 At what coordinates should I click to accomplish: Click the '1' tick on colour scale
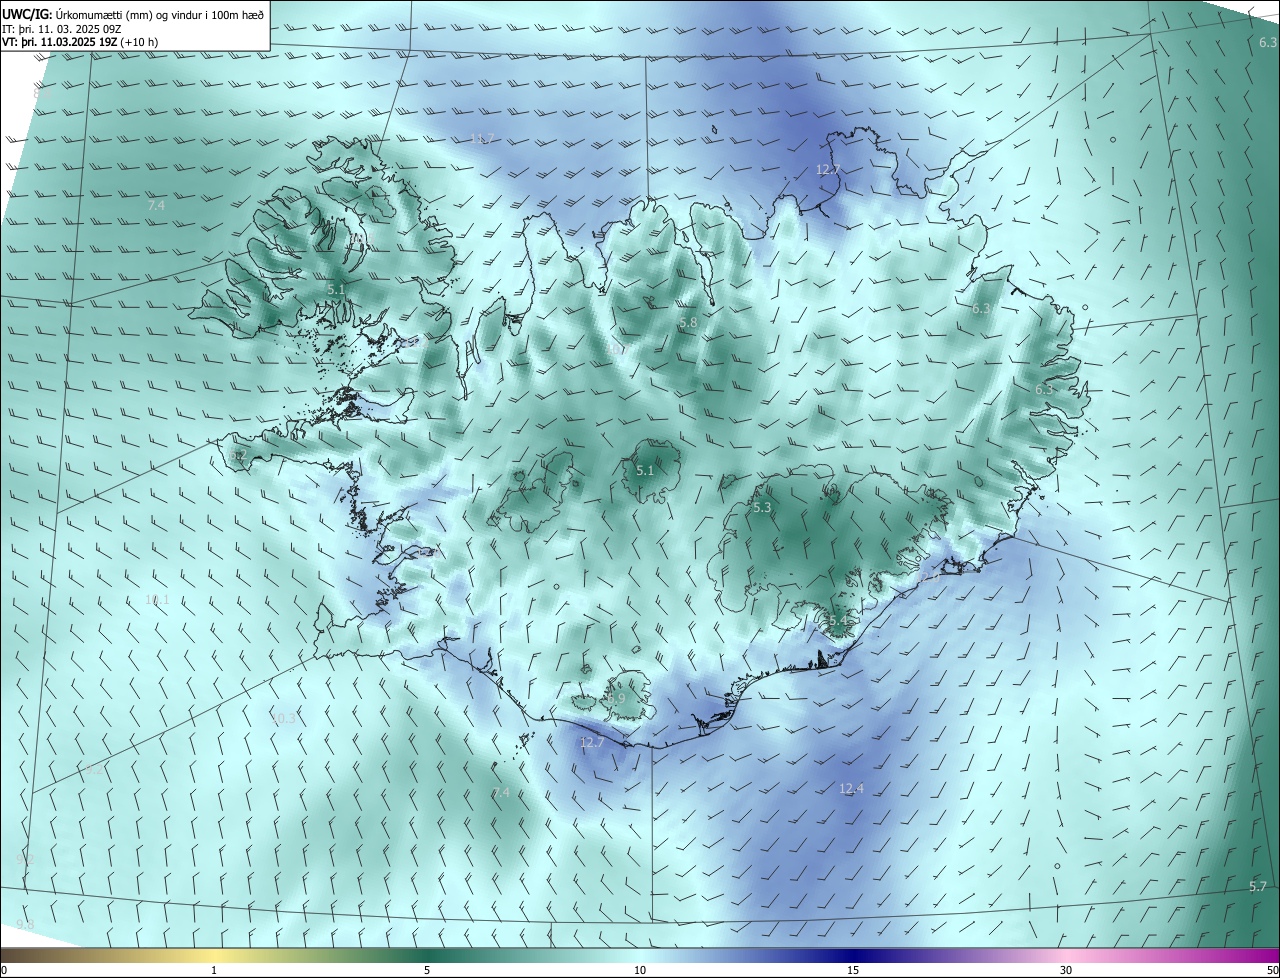214,970
